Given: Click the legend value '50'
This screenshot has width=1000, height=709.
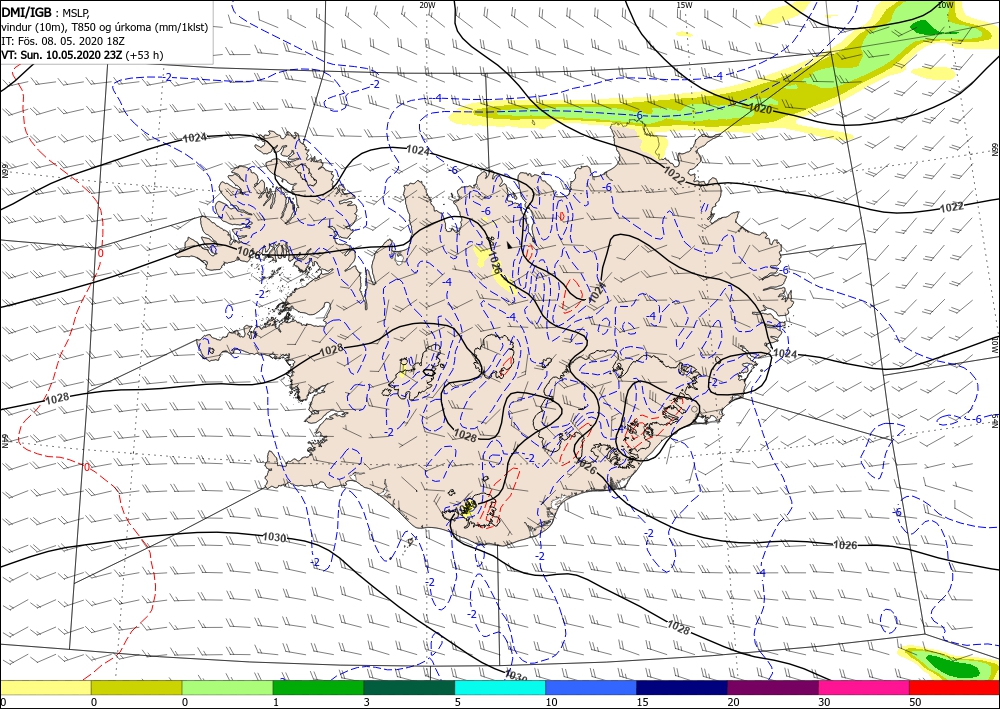Looking at the screenshot, I should click(x=915, y=702).
